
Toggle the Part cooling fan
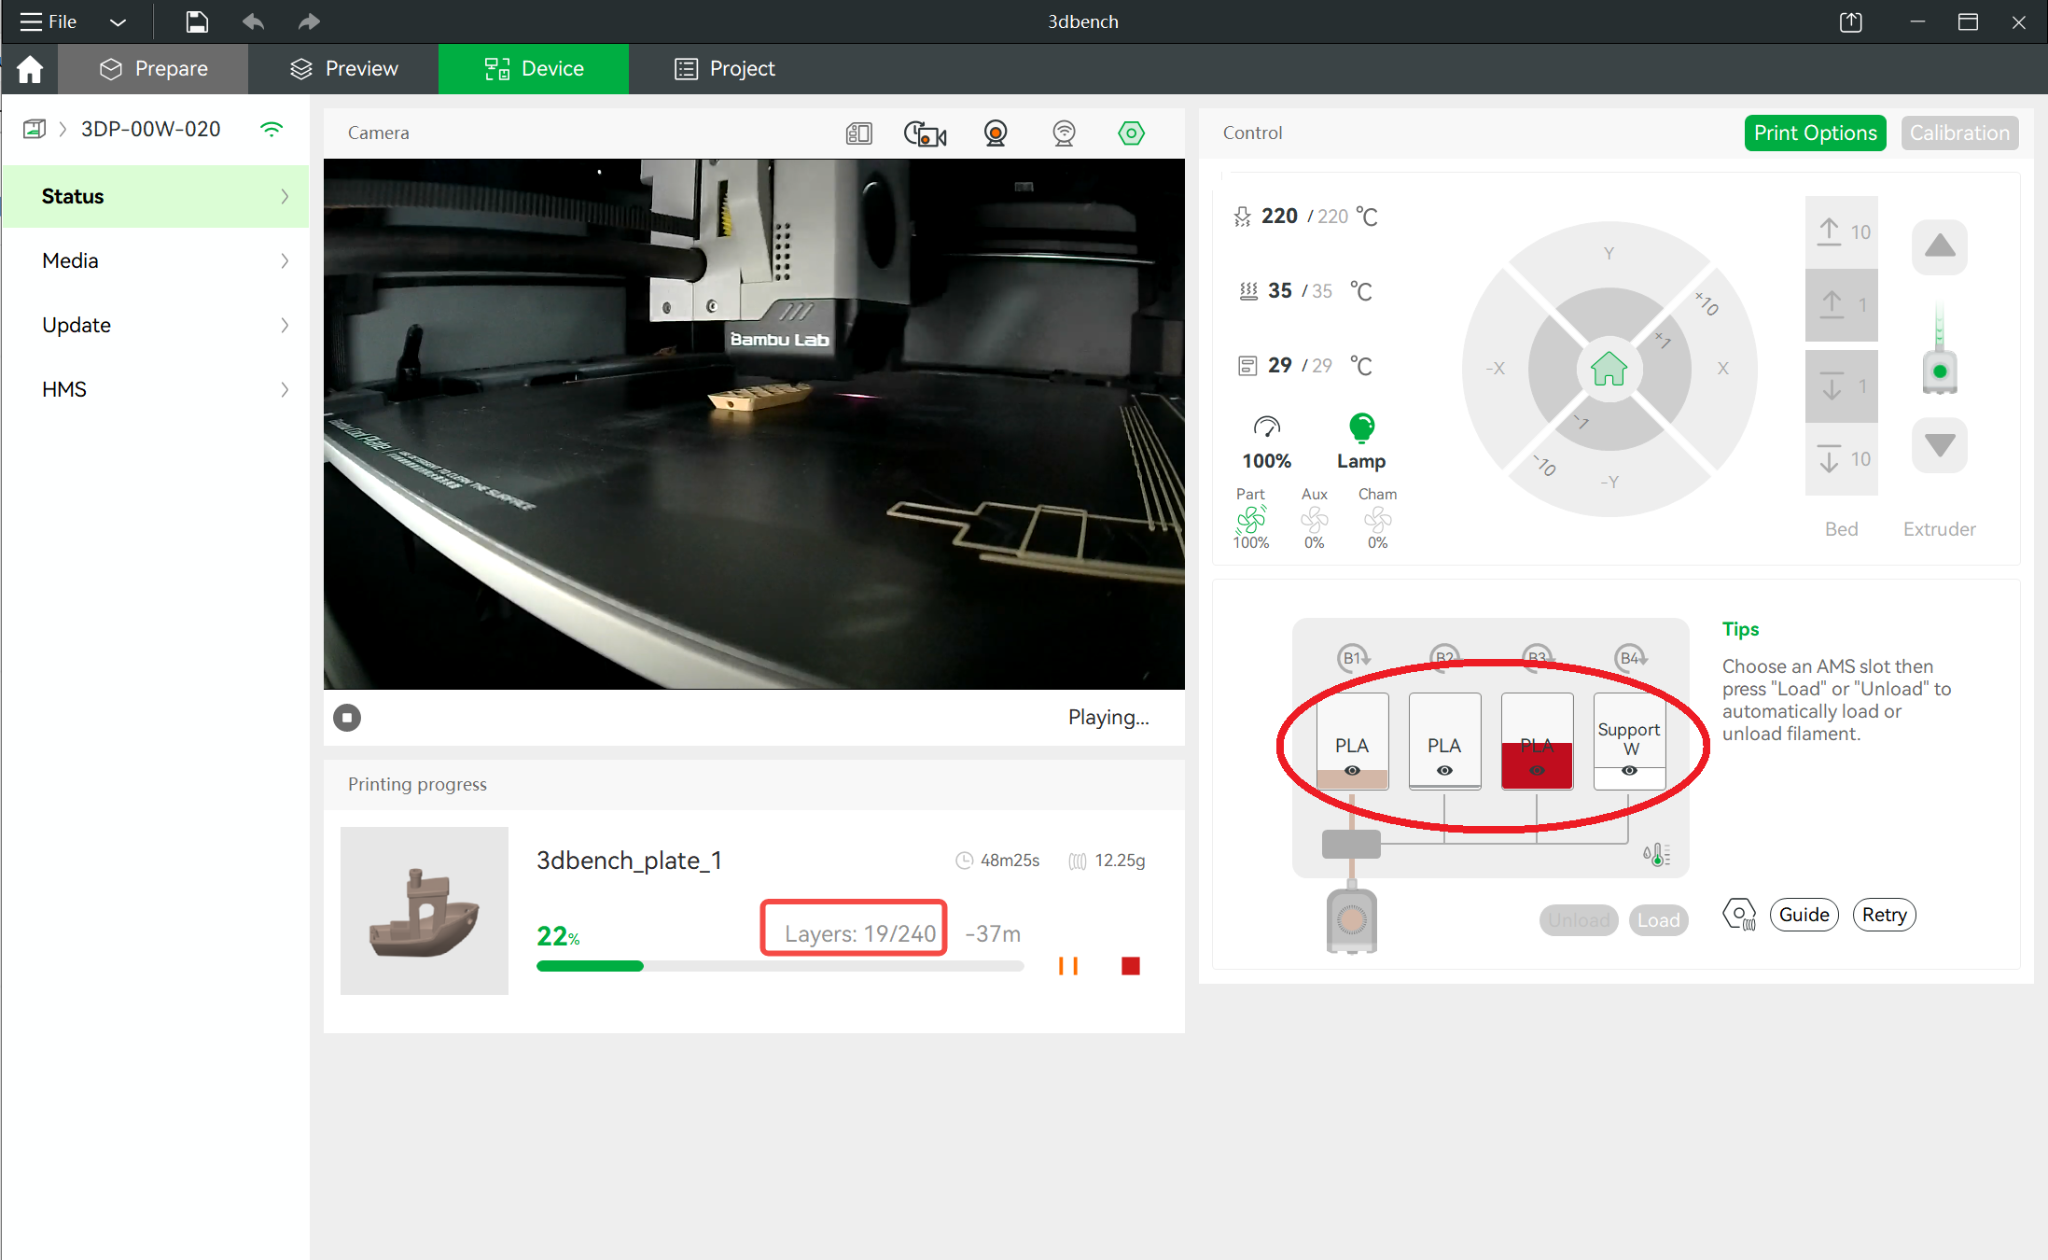[1250, 519]
